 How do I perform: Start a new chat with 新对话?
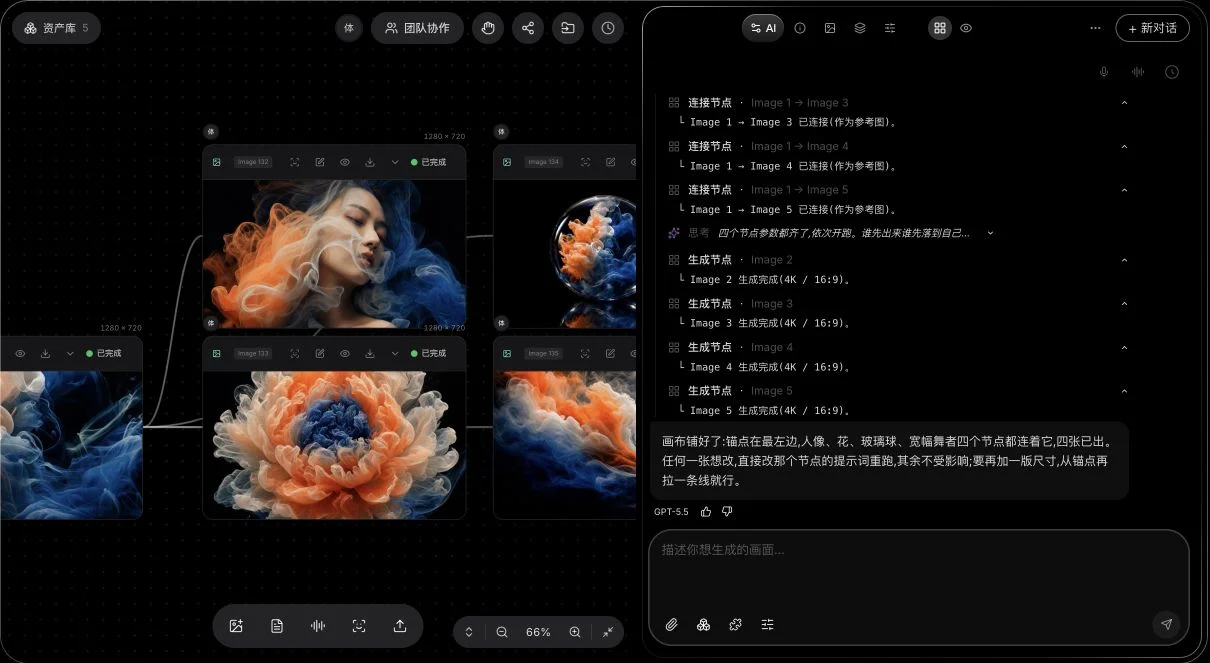pyautogui.click(x=1152, y=28)
